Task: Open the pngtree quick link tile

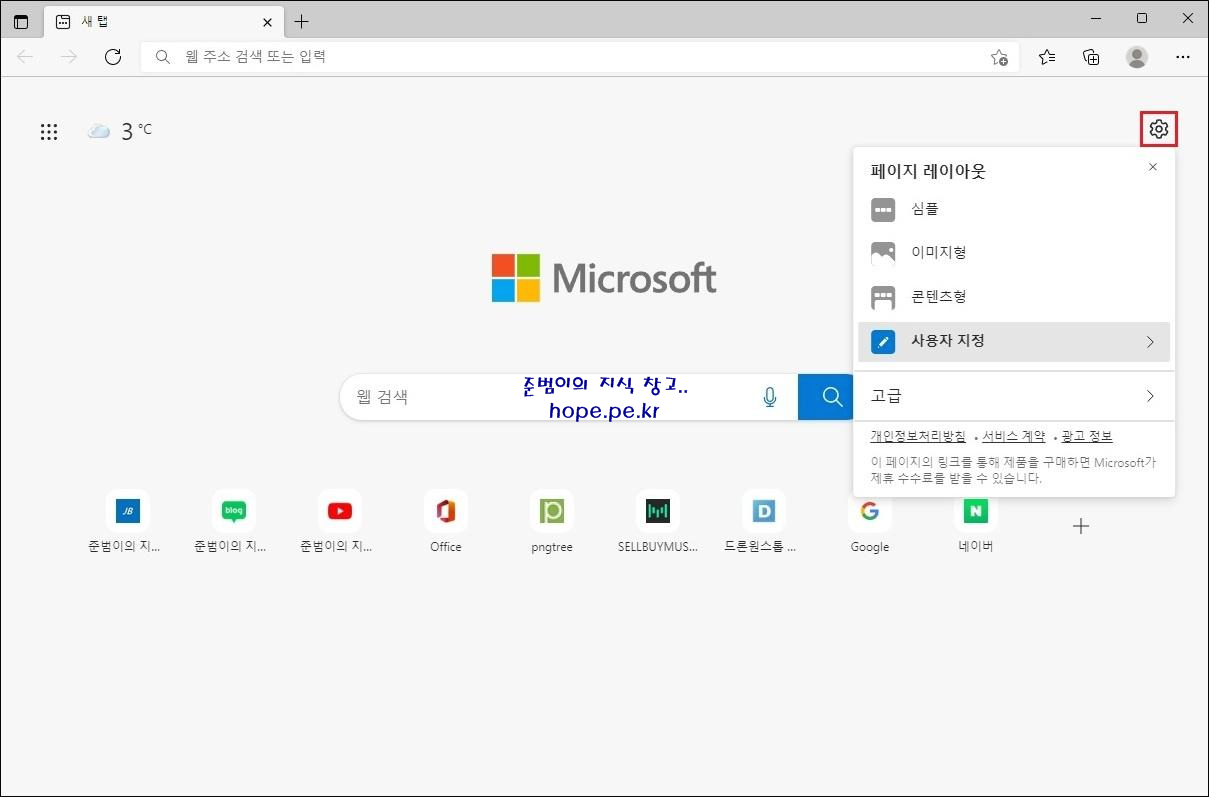Action: [x=552, y=512]
